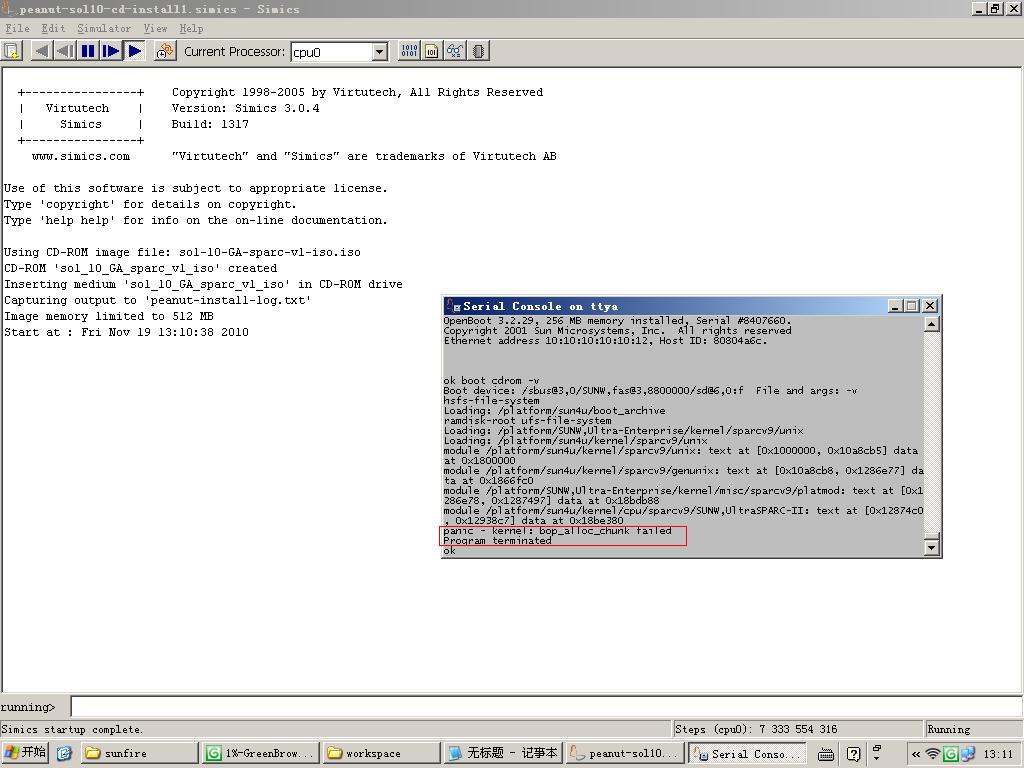The height and width of the screenshot is (768, 1024).
Task: Click the chip device icon in toolbar
Action: [x=478, y=51]
